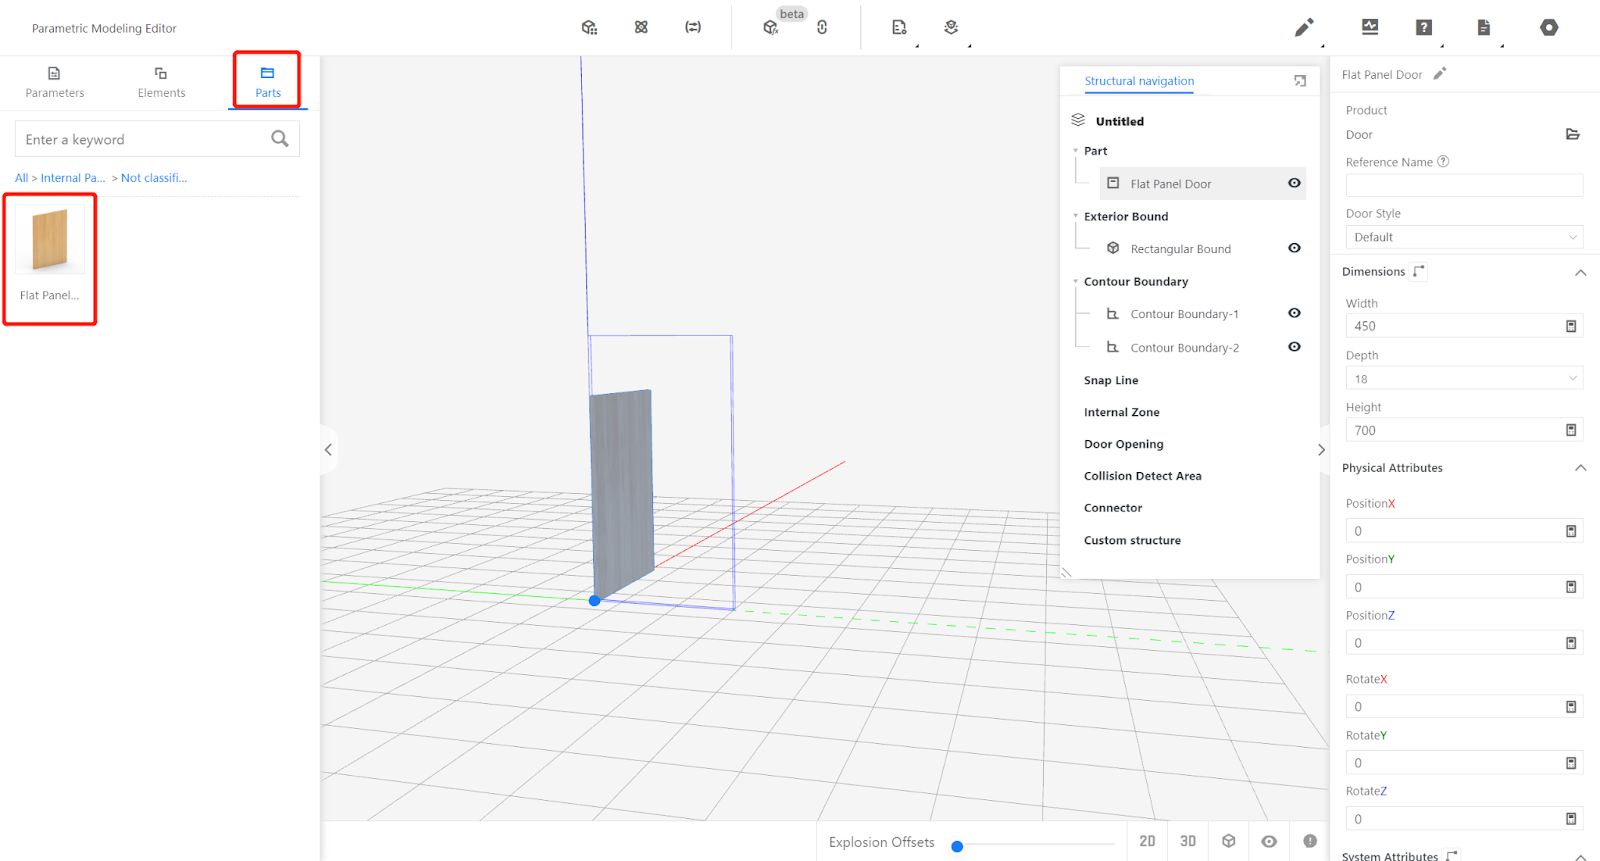Hide the Flat Panel Door part
Image resolution: width=1600 pixels, height=861 pixels.
tap(1294, 183)
